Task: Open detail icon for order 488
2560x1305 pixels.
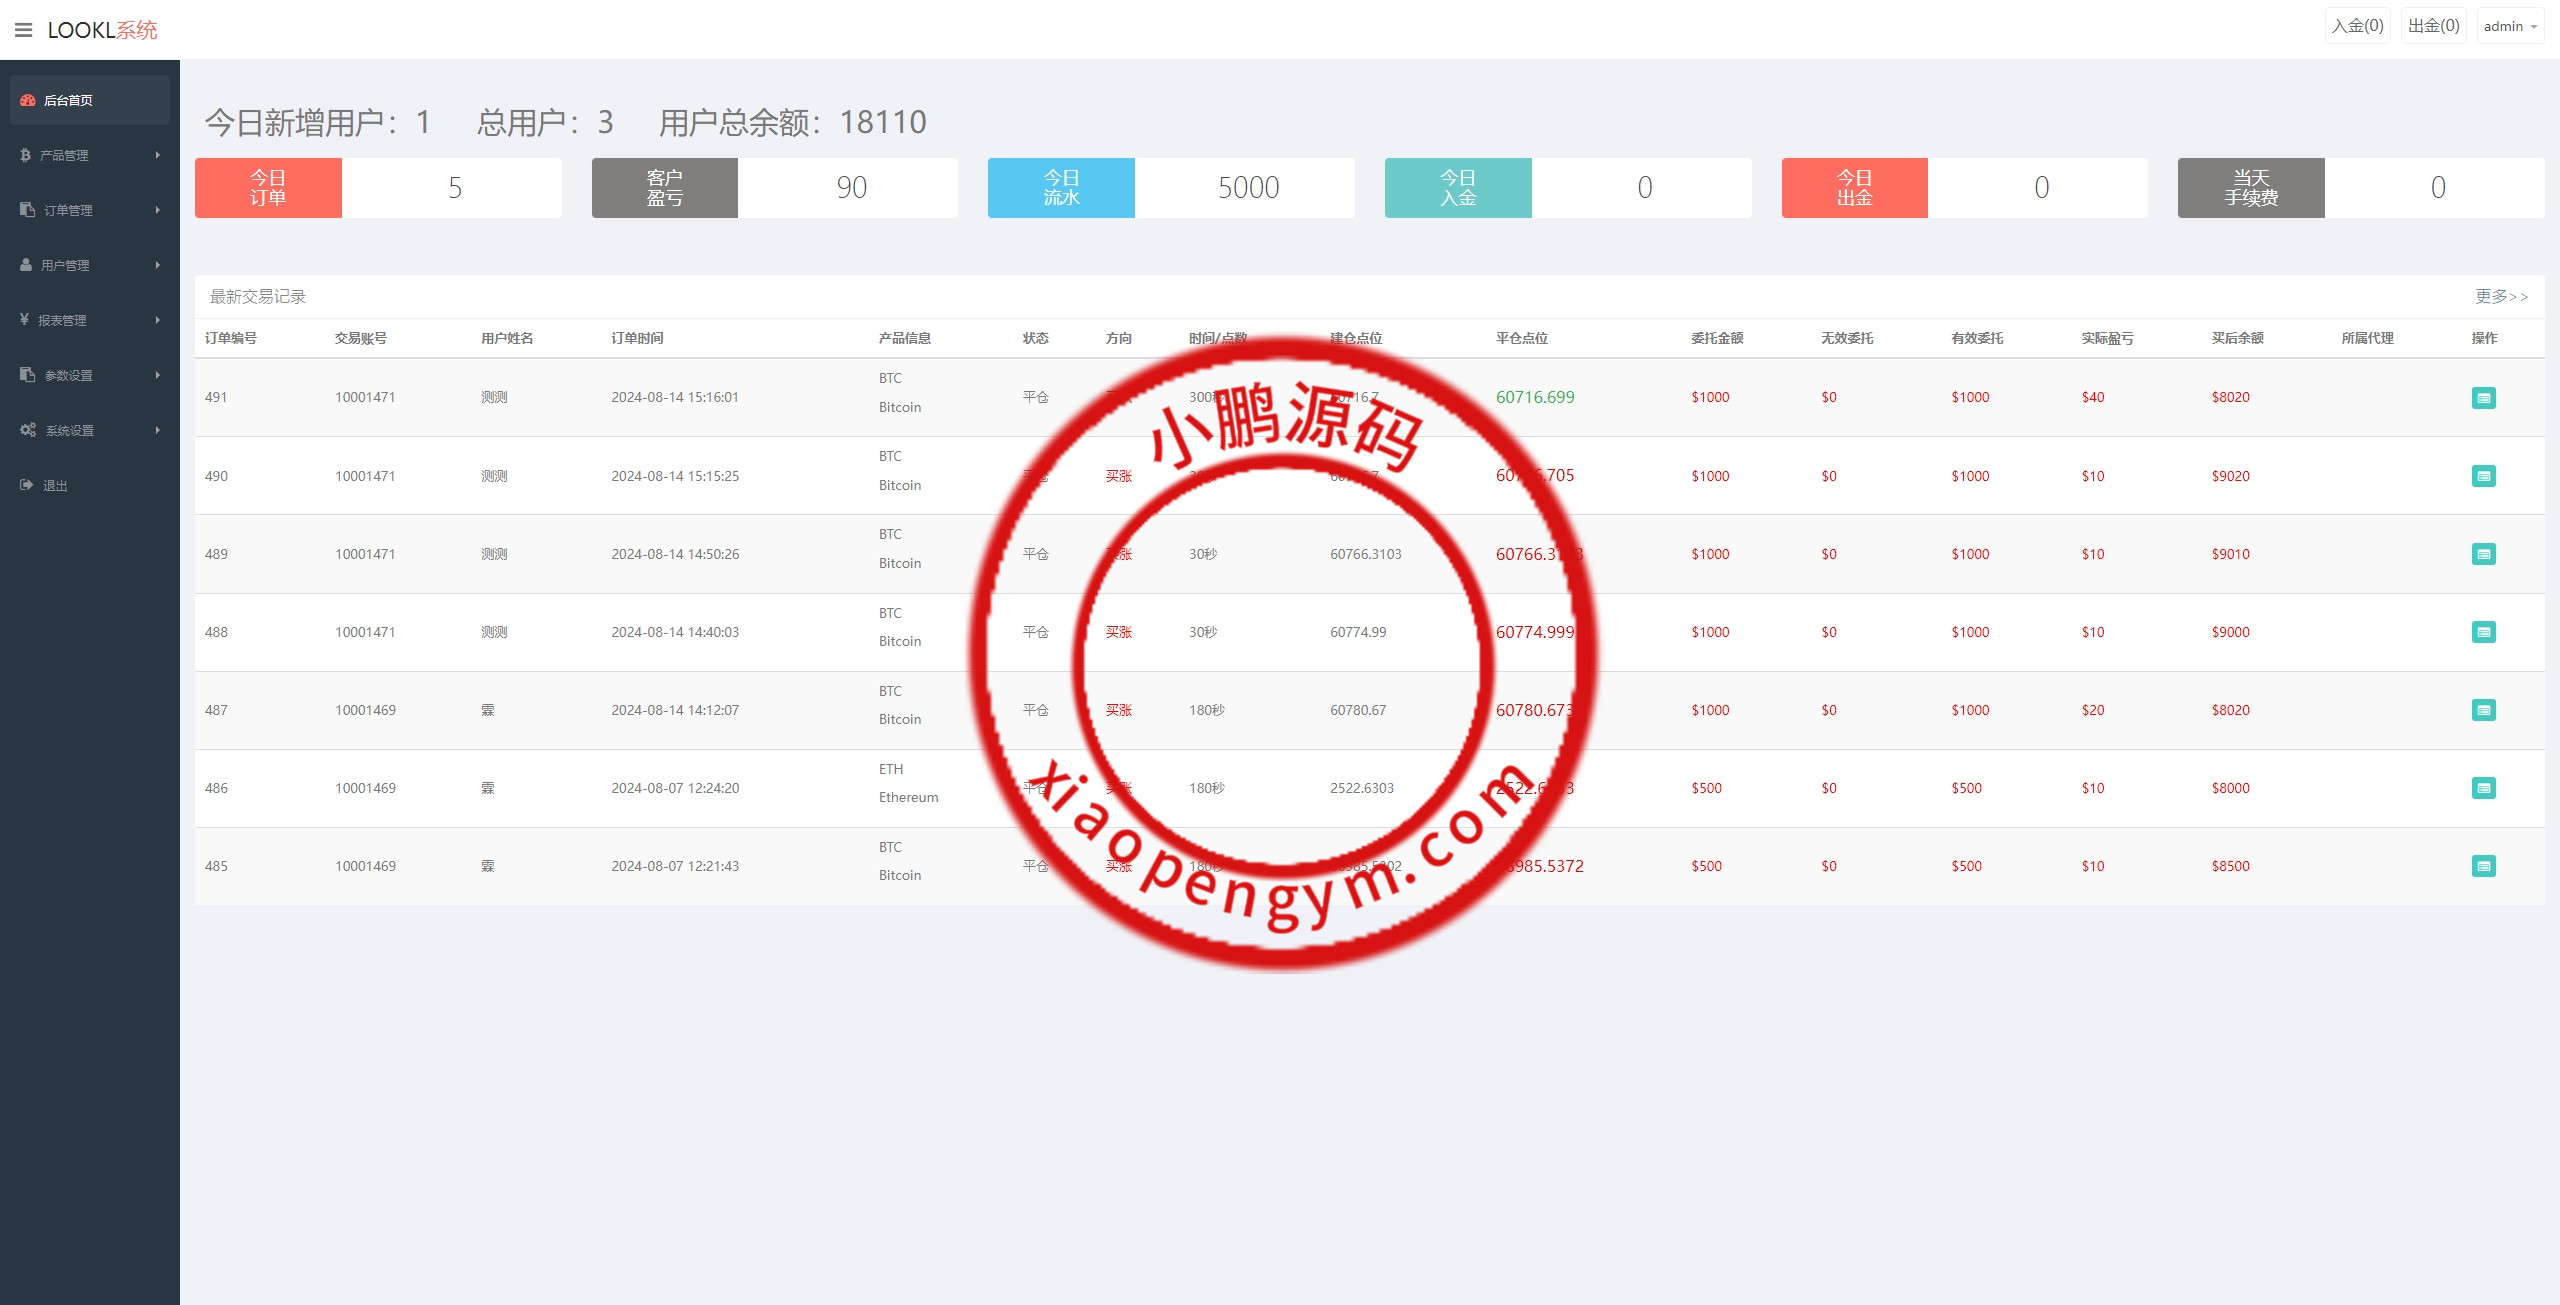Action: click(2483, 632)
